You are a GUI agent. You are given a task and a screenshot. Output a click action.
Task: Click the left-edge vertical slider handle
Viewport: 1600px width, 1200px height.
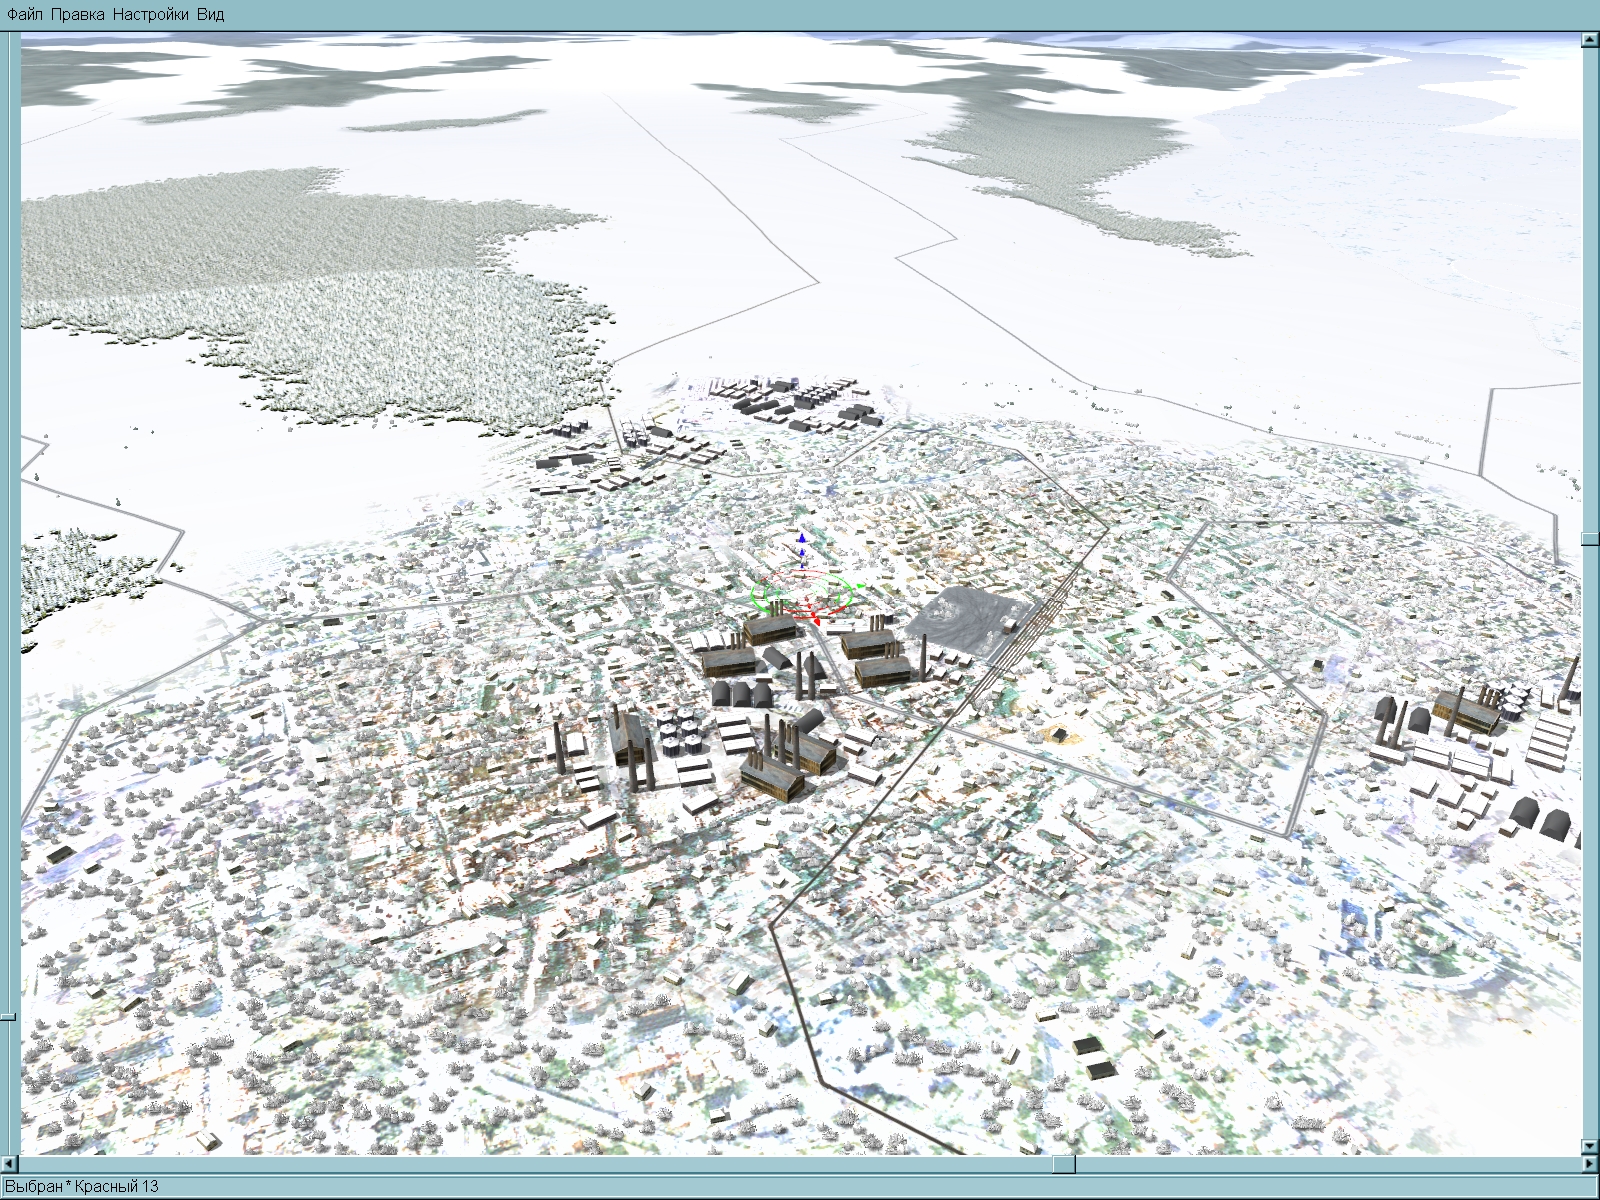(8, 1017)
